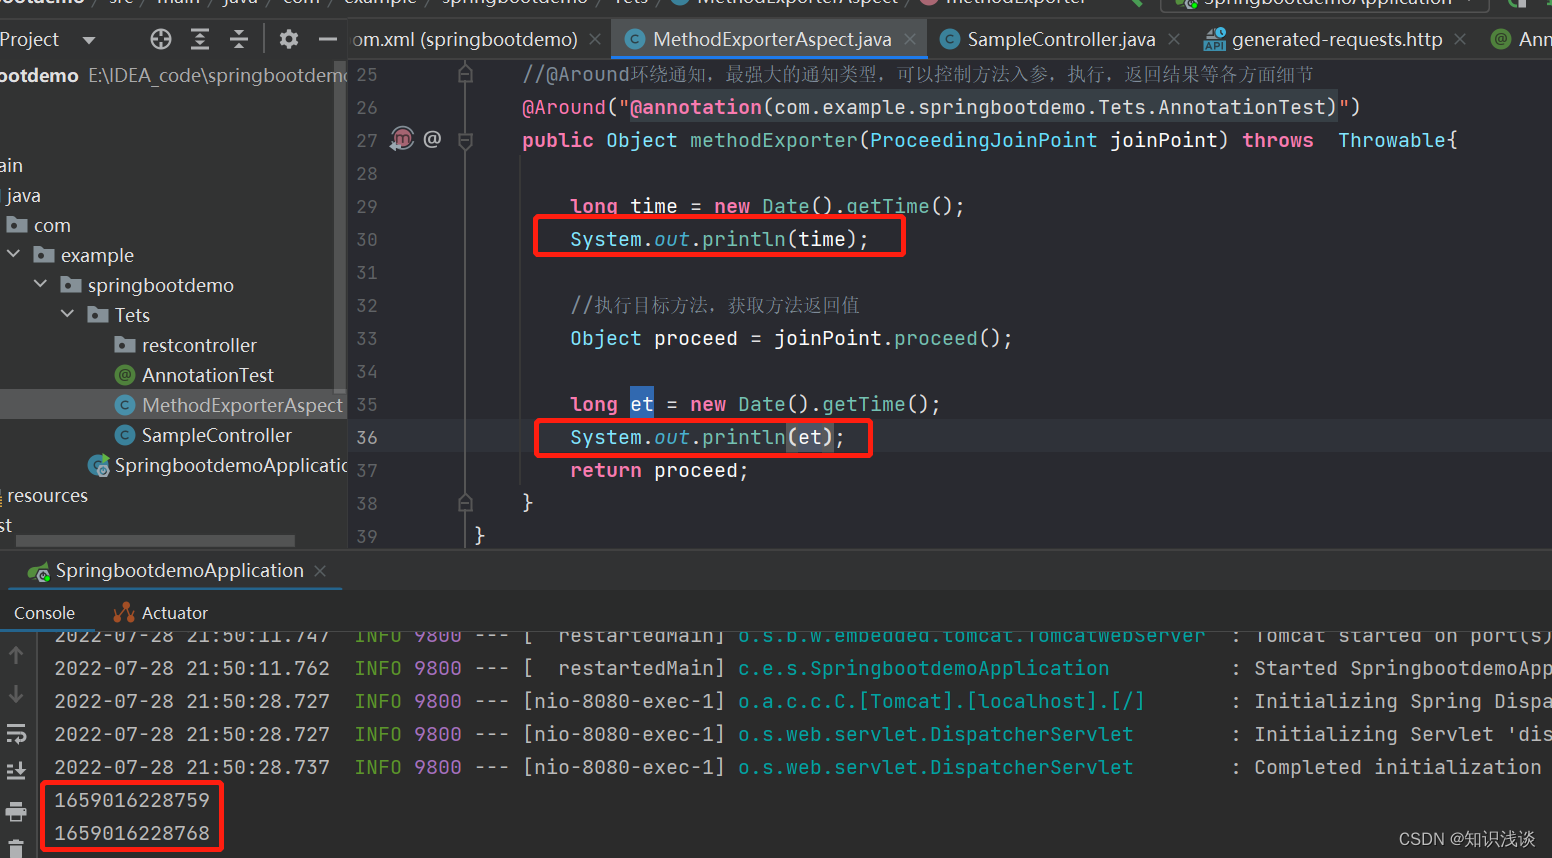The height and width of the screenshot is (858, 1552).
Task: Open SampleController in the project tree
Action: [x=217, y=435]
